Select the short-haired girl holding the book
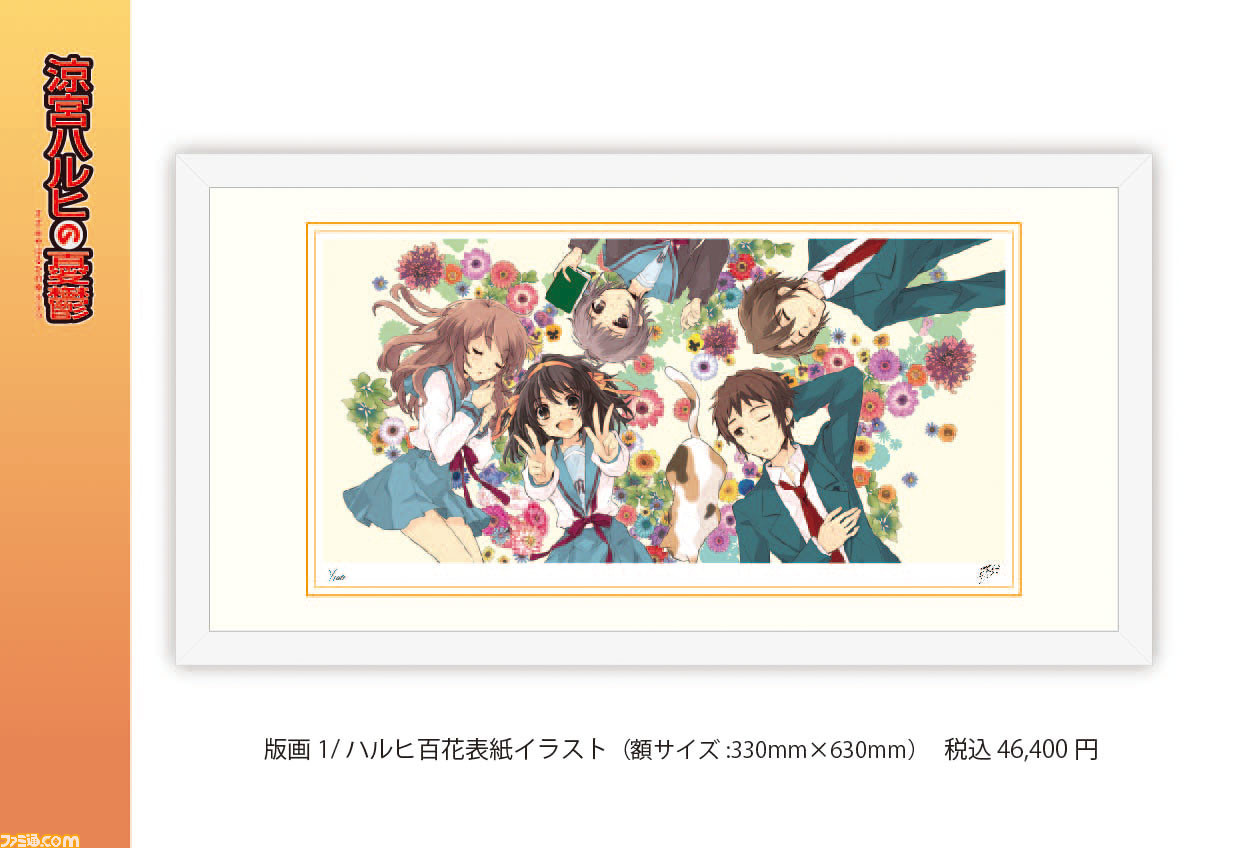 632,292
